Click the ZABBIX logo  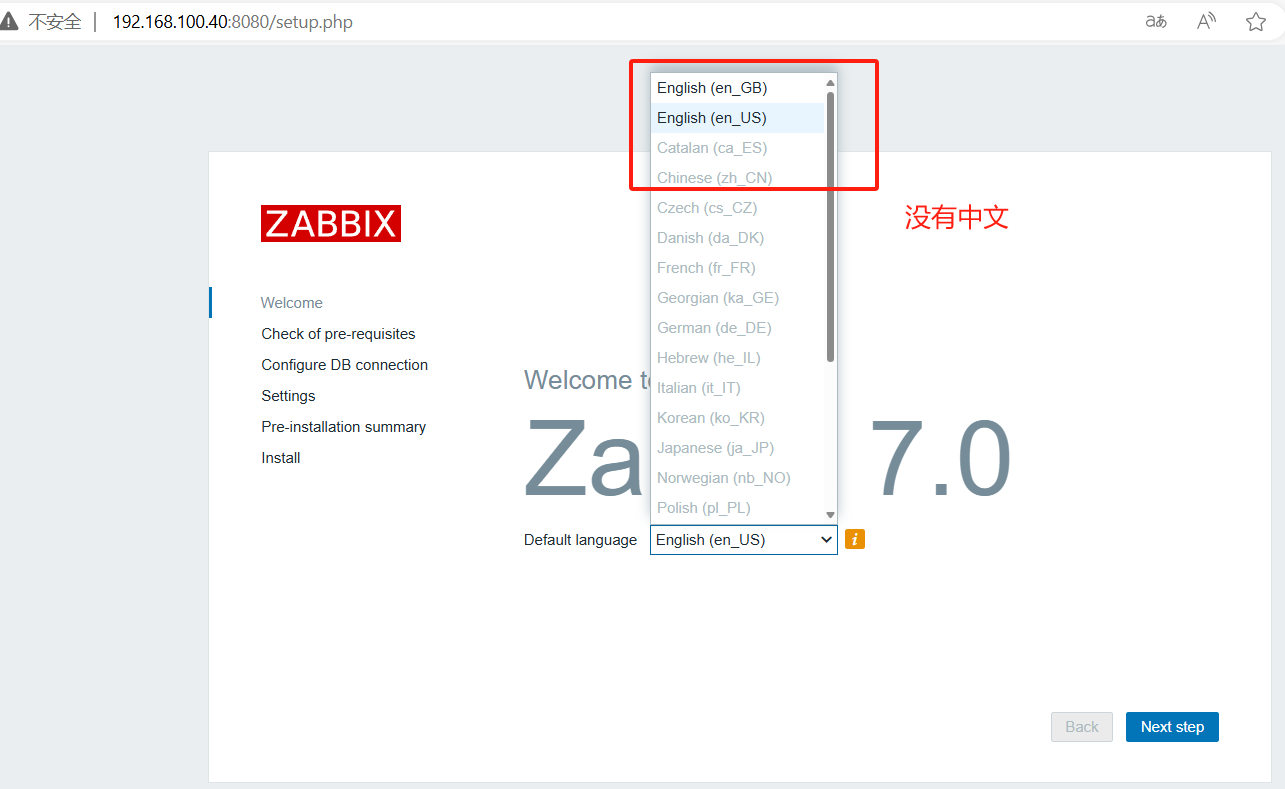(x=331, y=224)
